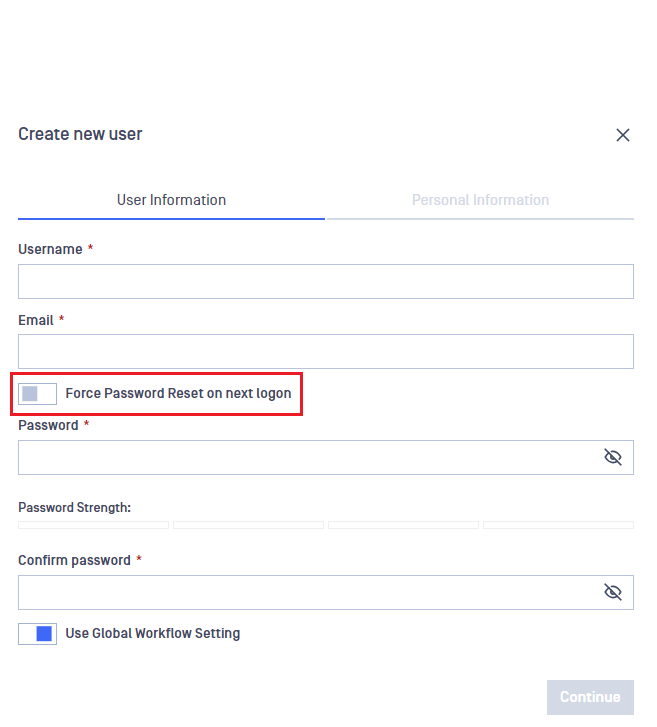Screen dimensions: 657x727
Task: Click the Continue button
Action: point(590,697)
